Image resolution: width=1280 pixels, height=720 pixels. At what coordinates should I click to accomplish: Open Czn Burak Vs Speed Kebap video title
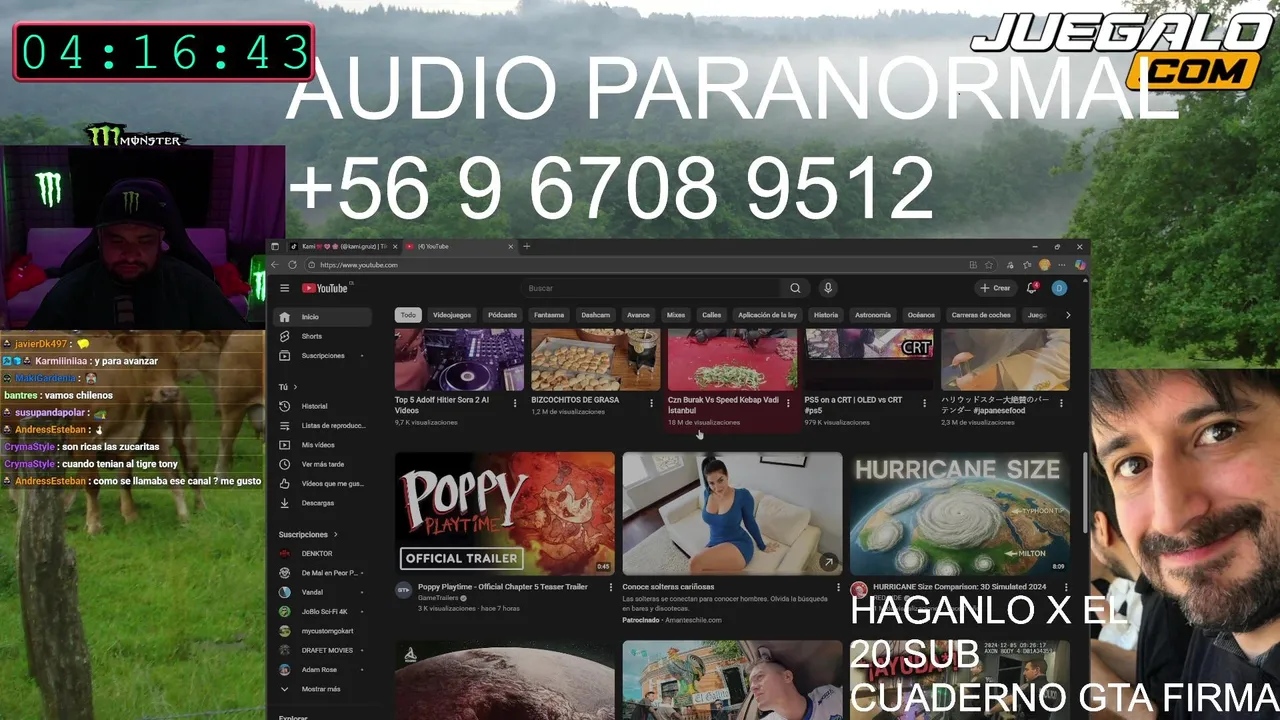pyautogui.click(x=723, y=405)
